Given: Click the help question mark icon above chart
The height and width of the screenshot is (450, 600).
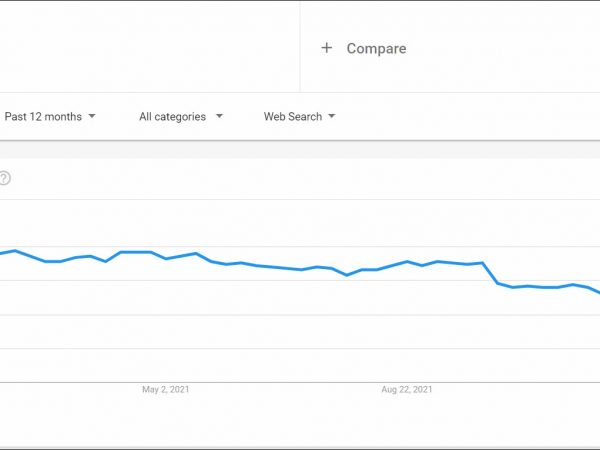Looking at the screenshot, I should tap(4, 179).
